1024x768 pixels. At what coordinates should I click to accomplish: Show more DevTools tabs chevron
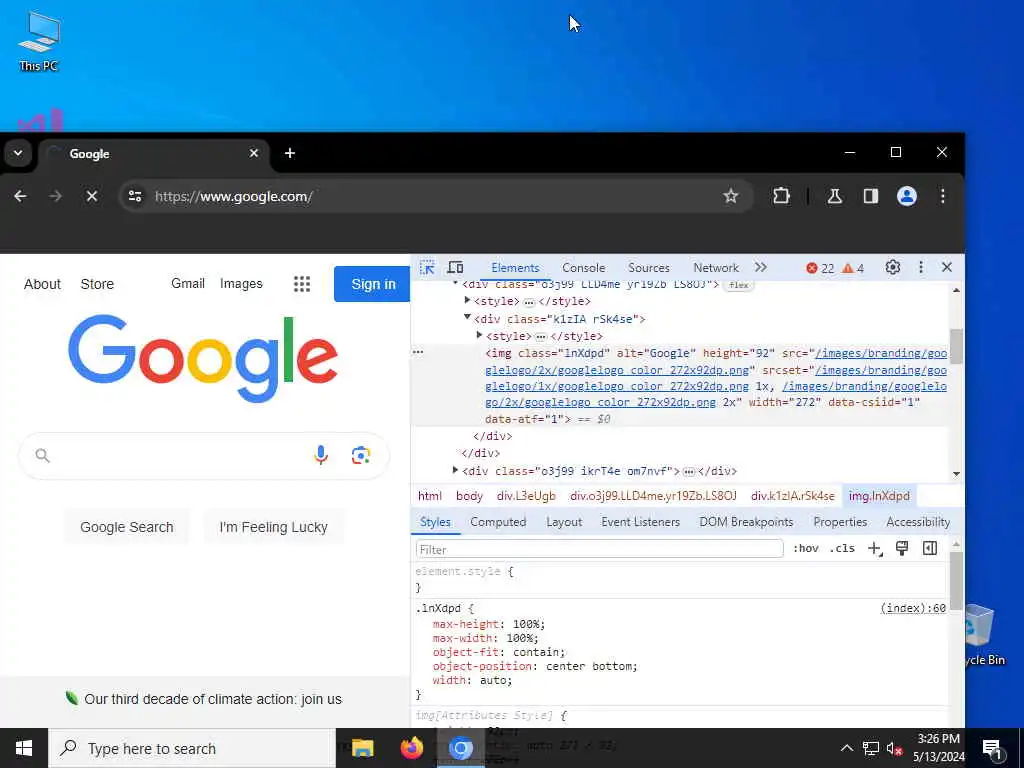coord(761,267)
